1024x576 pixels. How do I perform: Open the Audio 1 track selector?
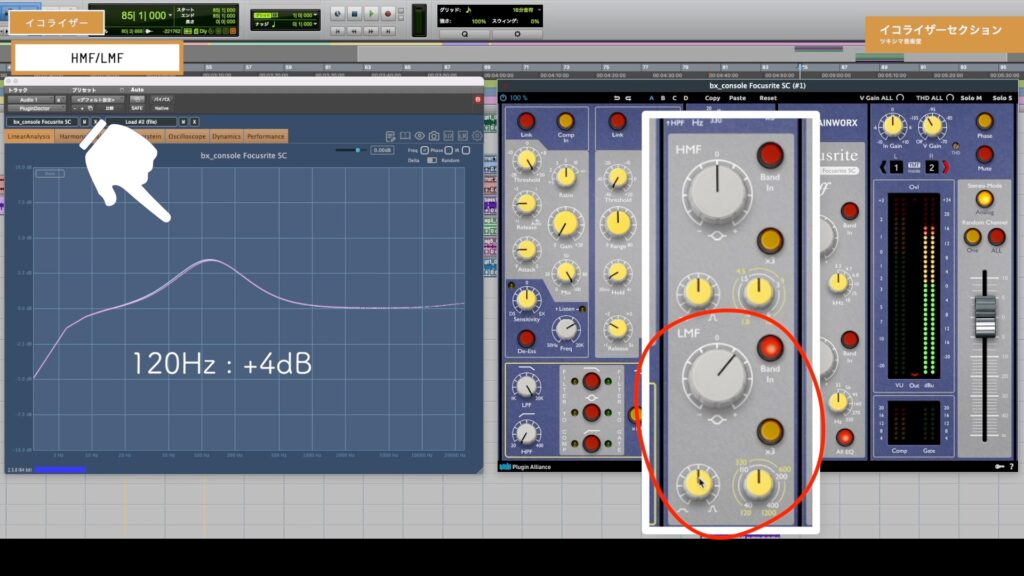(29, 100)
